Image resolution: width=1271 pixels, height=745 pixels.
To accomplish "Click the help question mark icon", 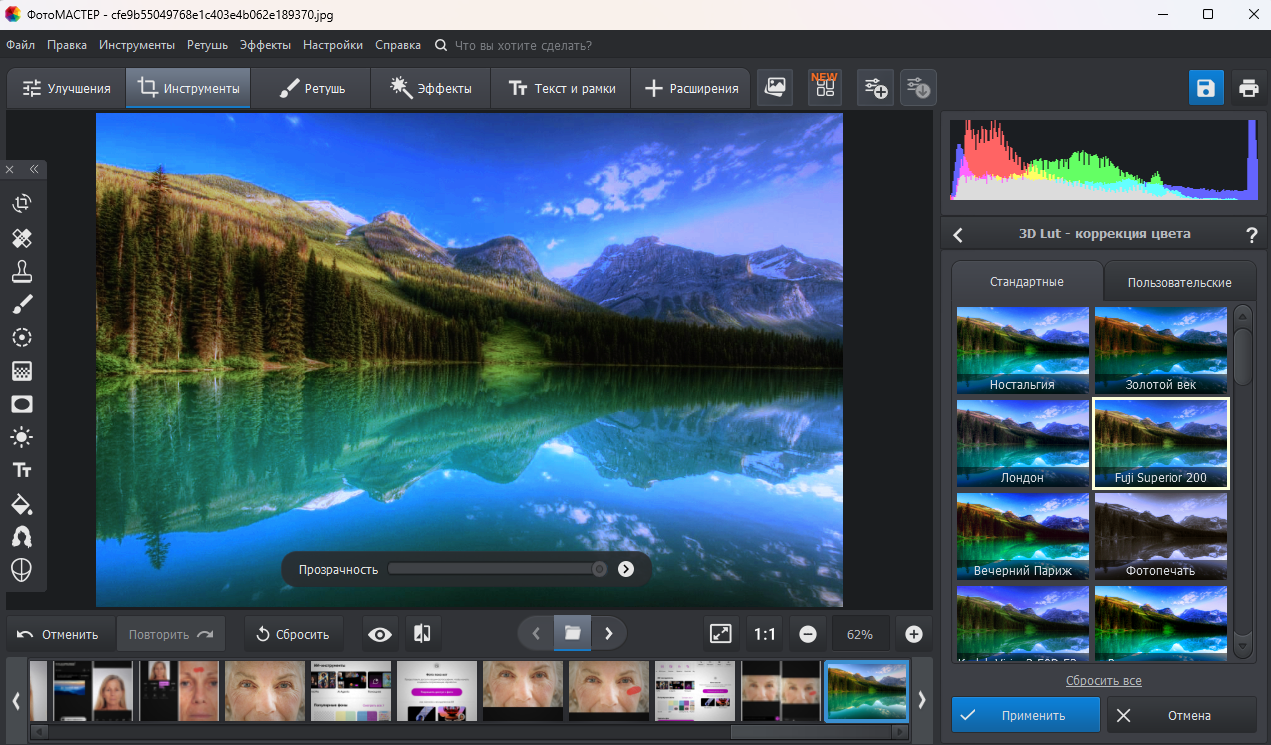I will click(x=1251, y=235).
